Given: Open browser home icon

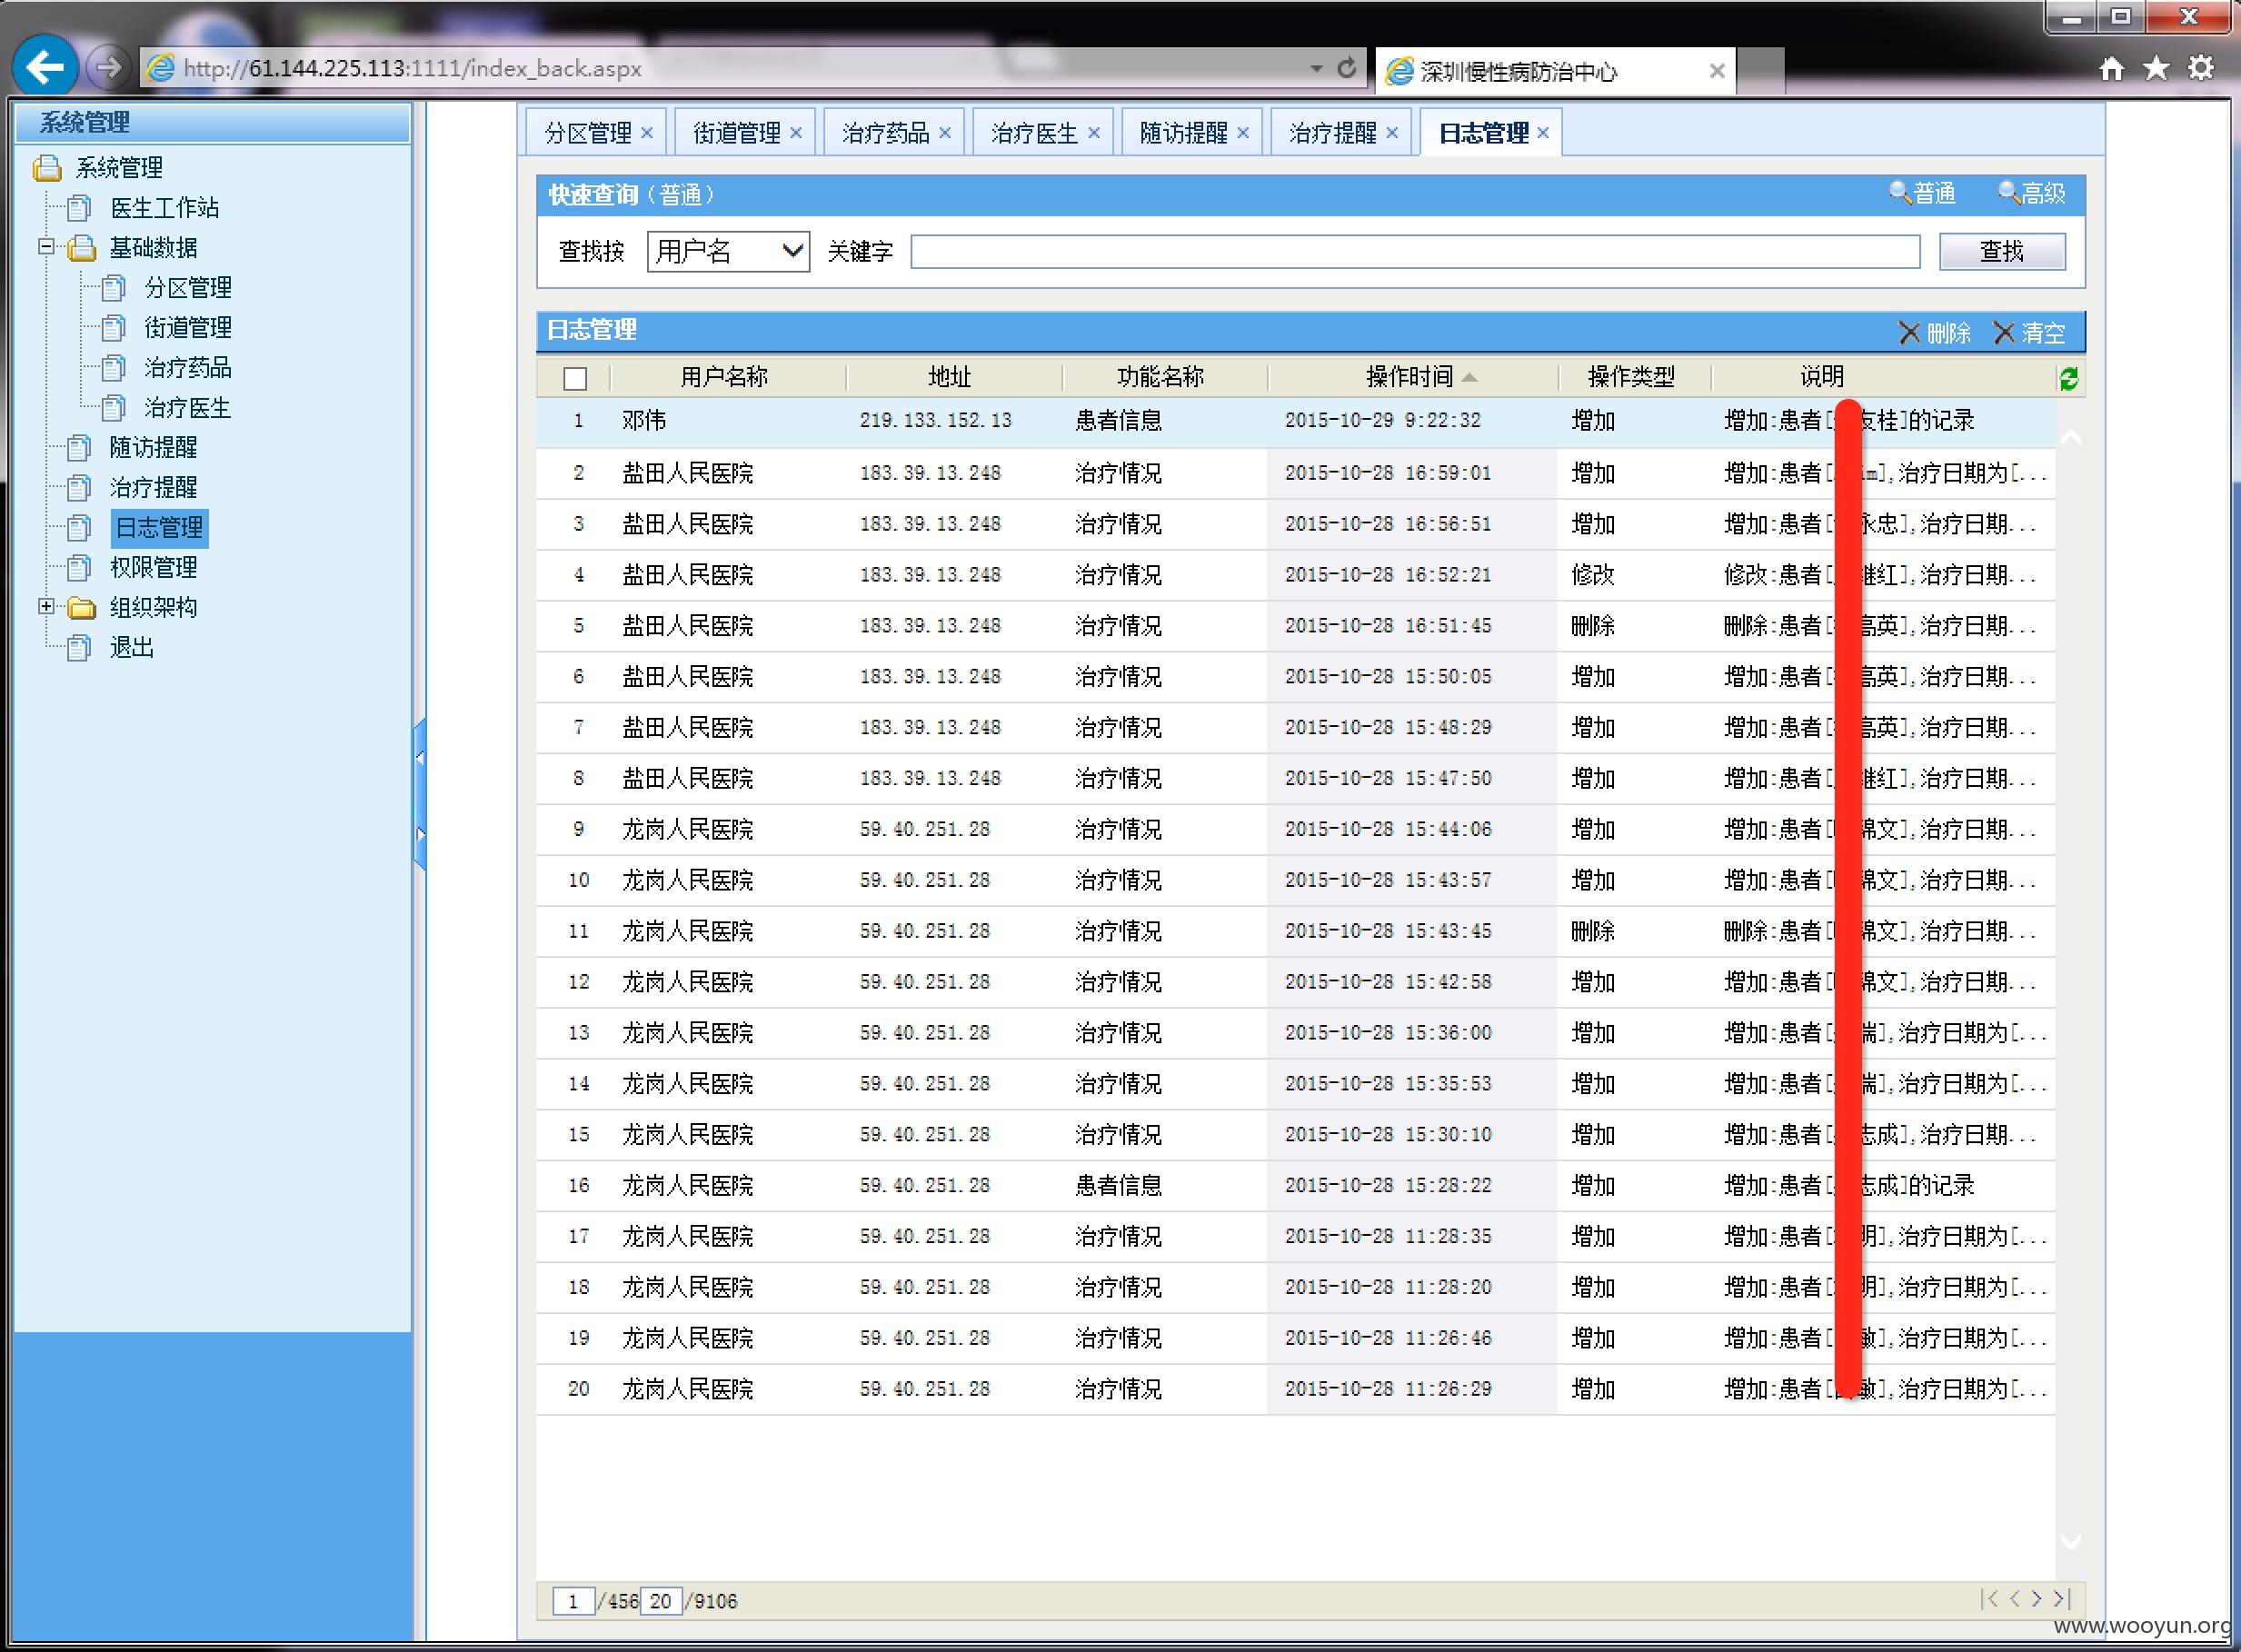Looking at the screenshot, I should tap(2111, 69).
